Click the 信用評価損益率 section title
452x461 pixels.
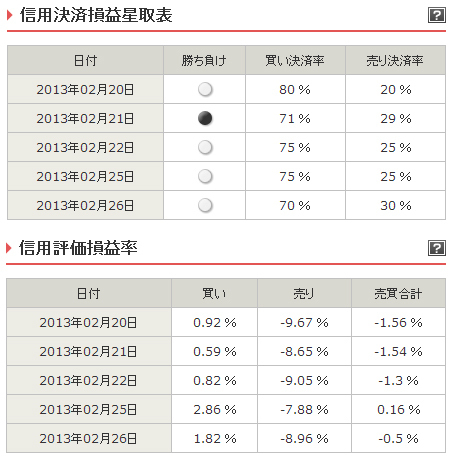78,248
